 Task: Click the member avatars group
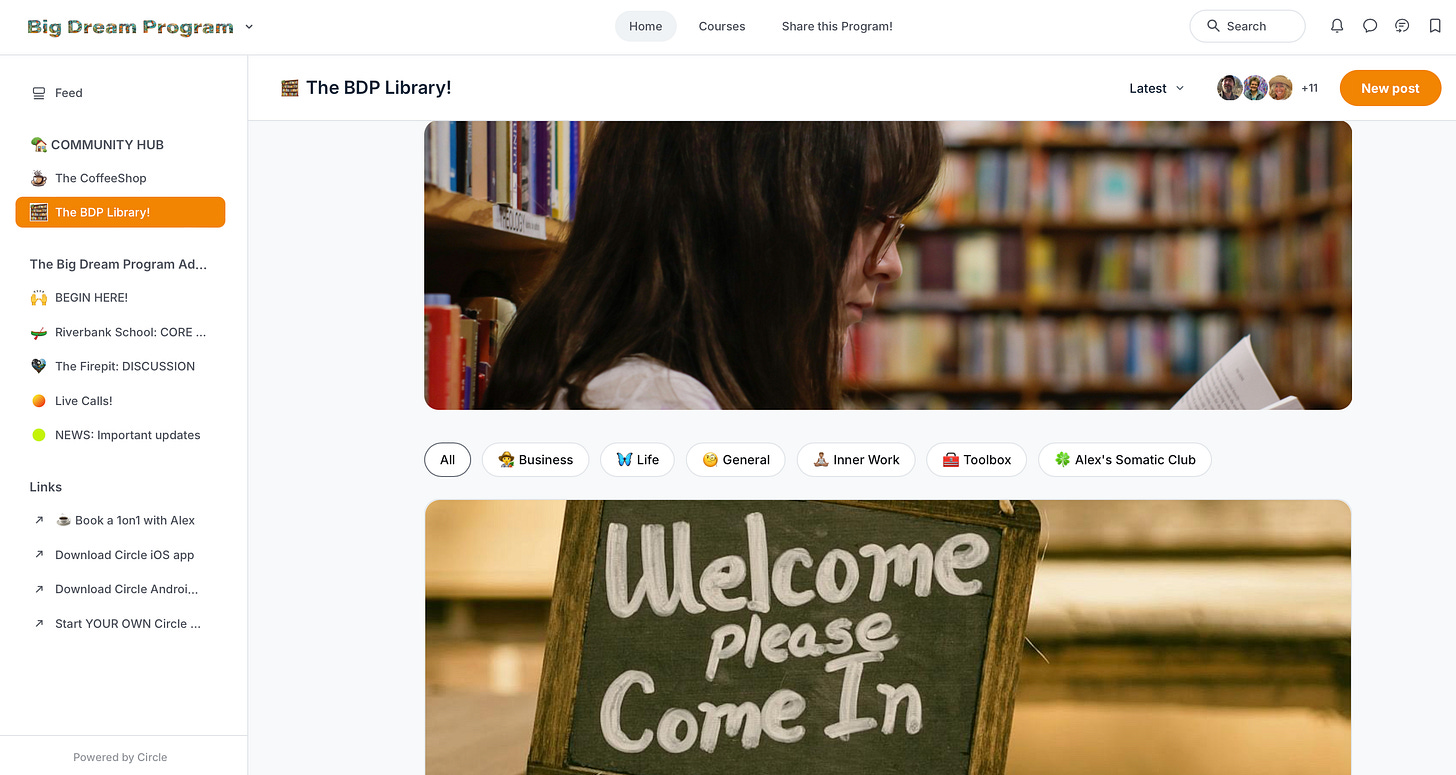(1255, 88)
